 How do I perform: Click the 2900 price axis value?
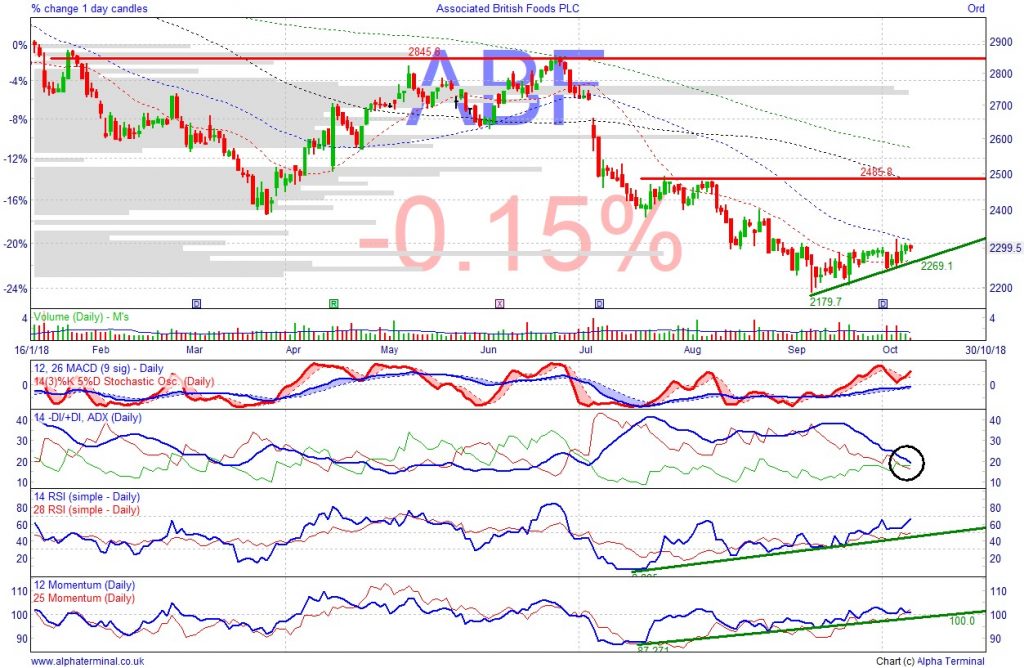[x=1000, y=42]
